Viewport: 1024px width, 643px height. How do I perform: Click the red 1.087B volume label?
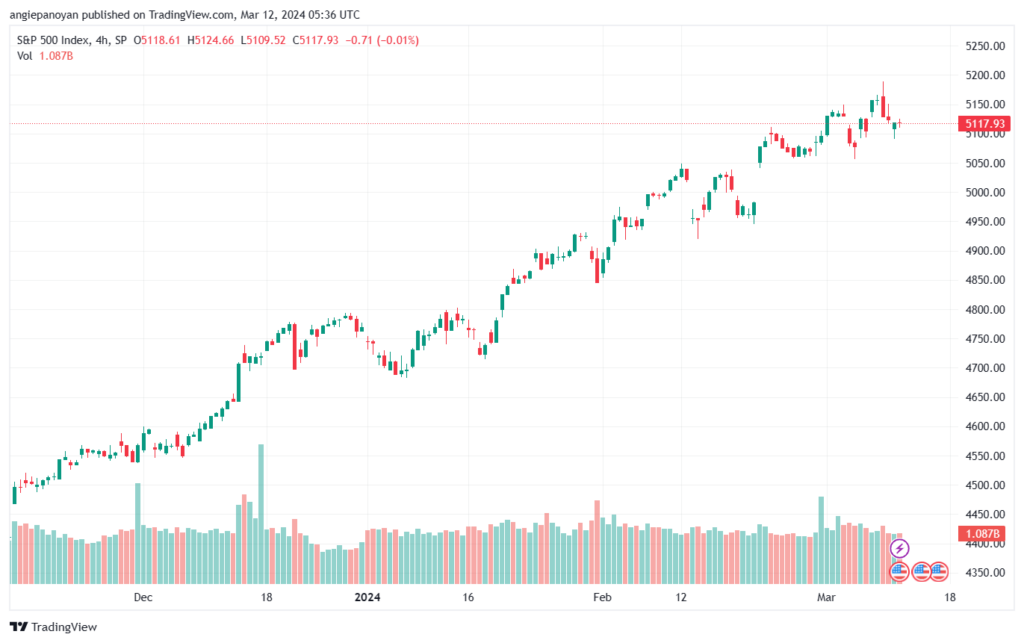[984, 533]
